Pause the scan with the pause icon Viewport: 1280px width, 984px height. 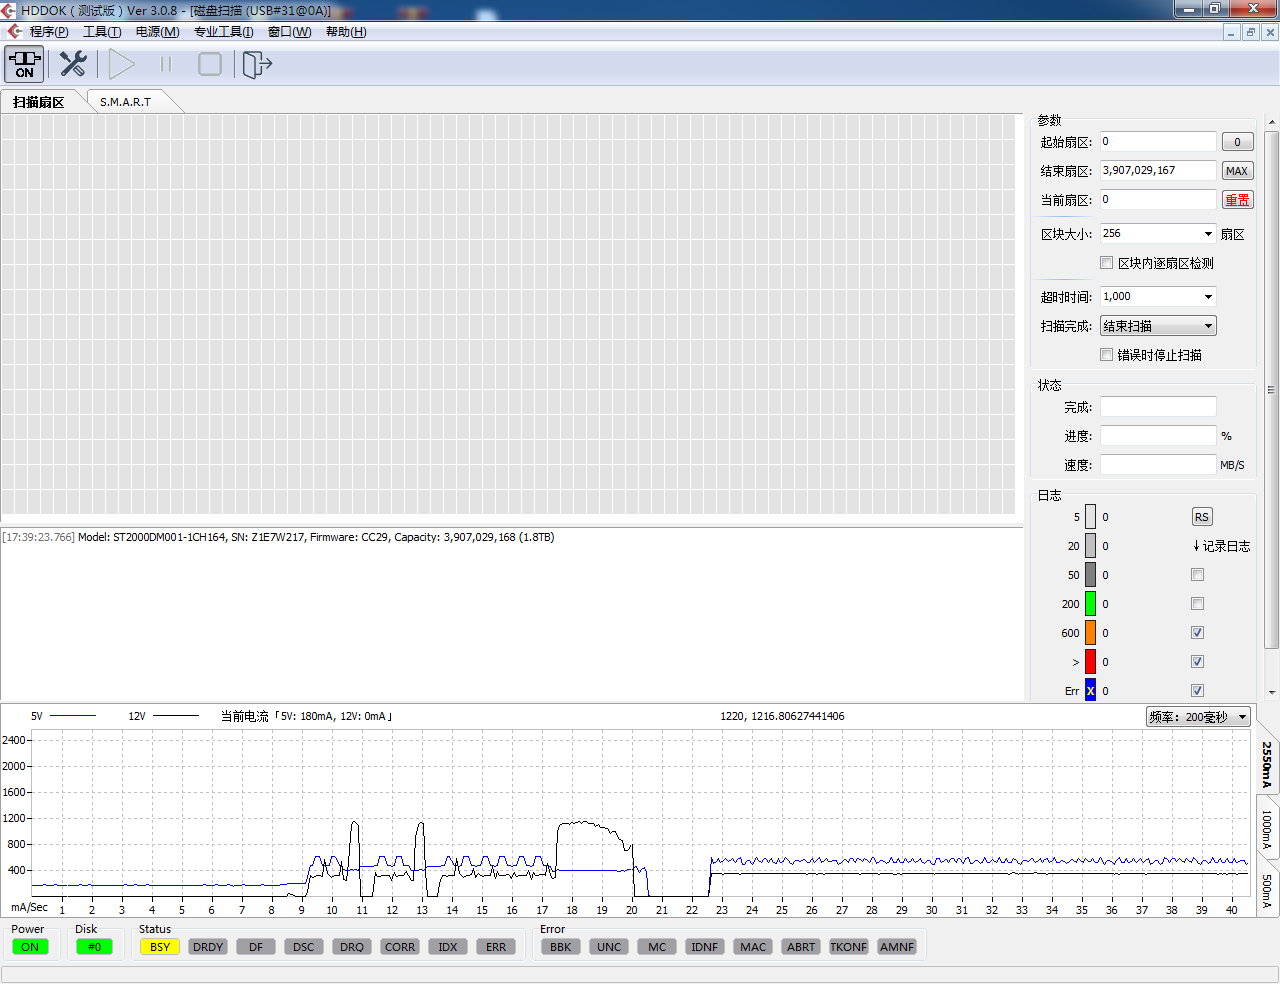[x=166, y=64]
